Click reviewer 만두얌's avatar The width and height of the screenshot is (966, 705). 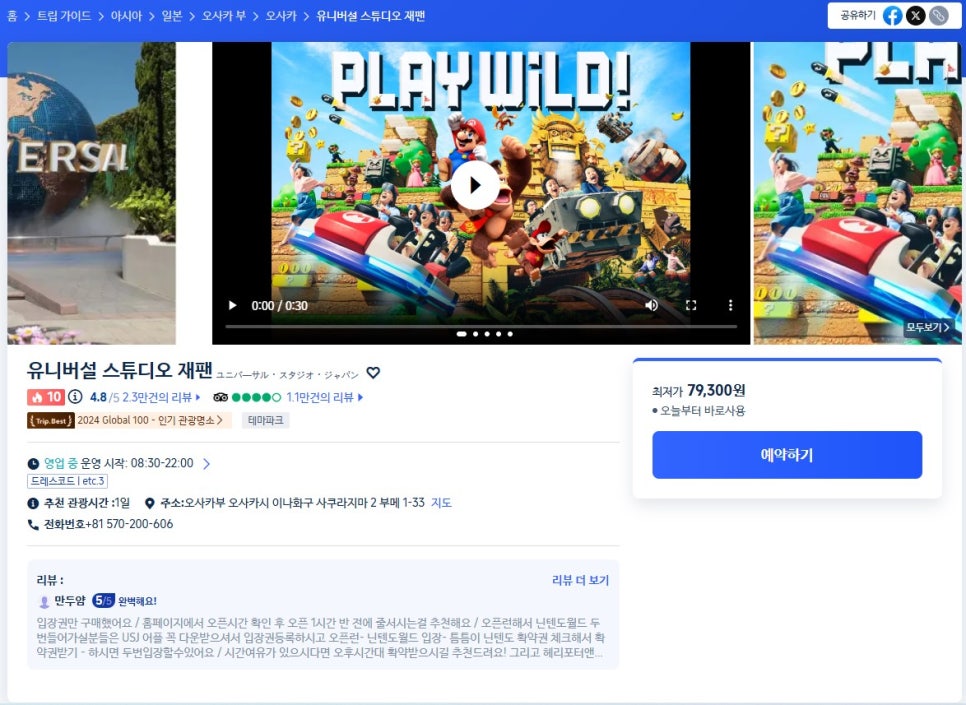coord(44,601)
